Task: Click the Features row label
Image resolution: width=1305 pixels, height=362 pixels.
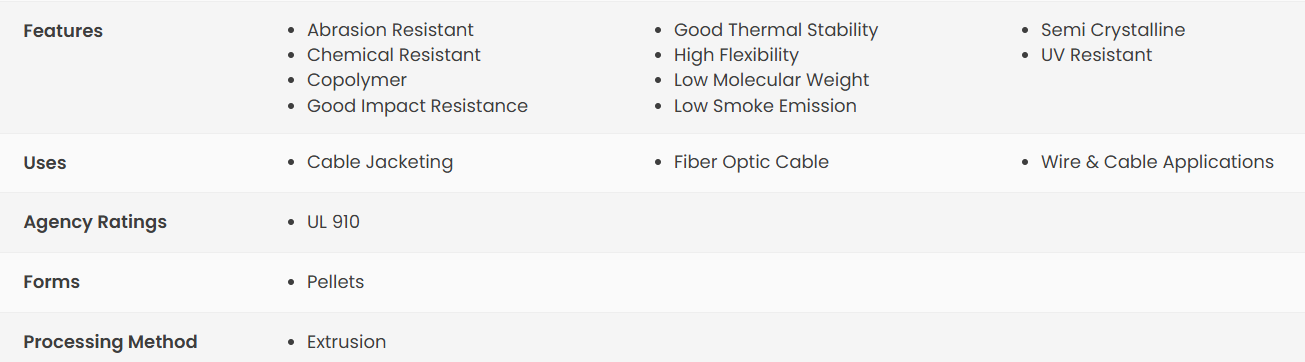Action: [x=63, y=31]
